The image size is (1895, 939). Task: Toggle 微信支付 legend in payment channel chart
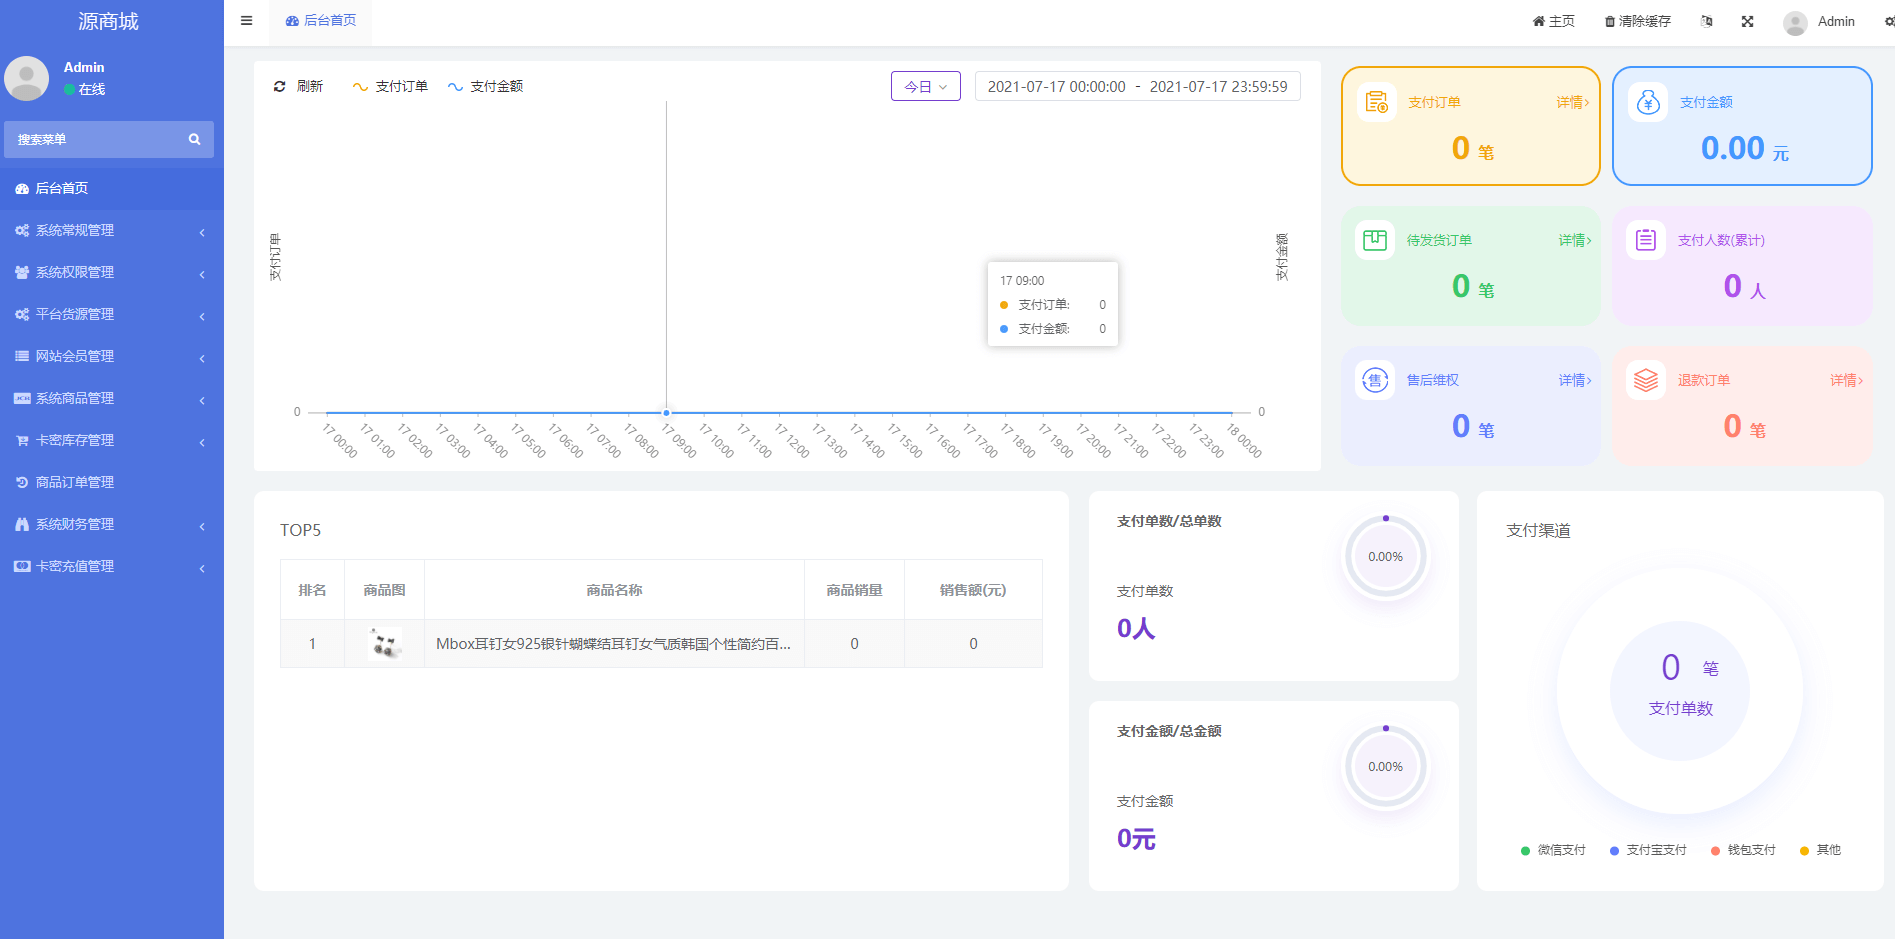coord(1552,850)
